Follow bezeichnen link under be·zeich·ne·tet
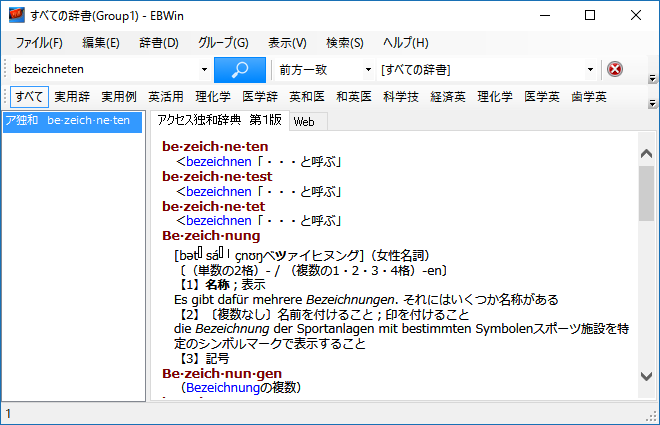 tap(218, 220)
